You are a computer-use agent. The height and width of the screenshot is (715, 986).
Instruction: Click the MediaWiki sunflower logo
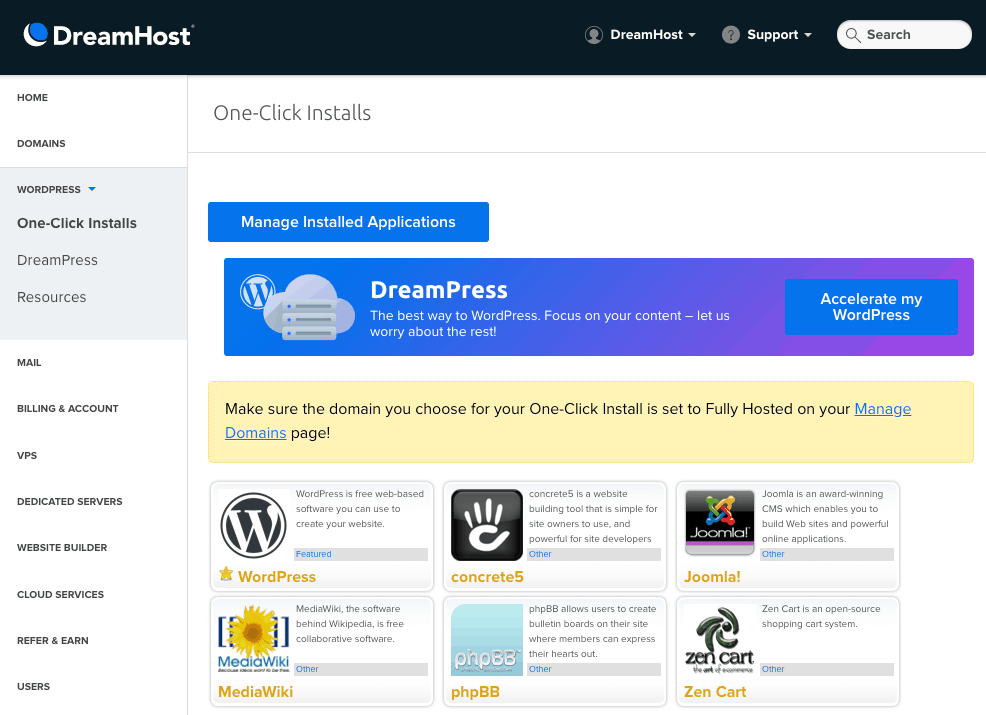tap(253, 639)
